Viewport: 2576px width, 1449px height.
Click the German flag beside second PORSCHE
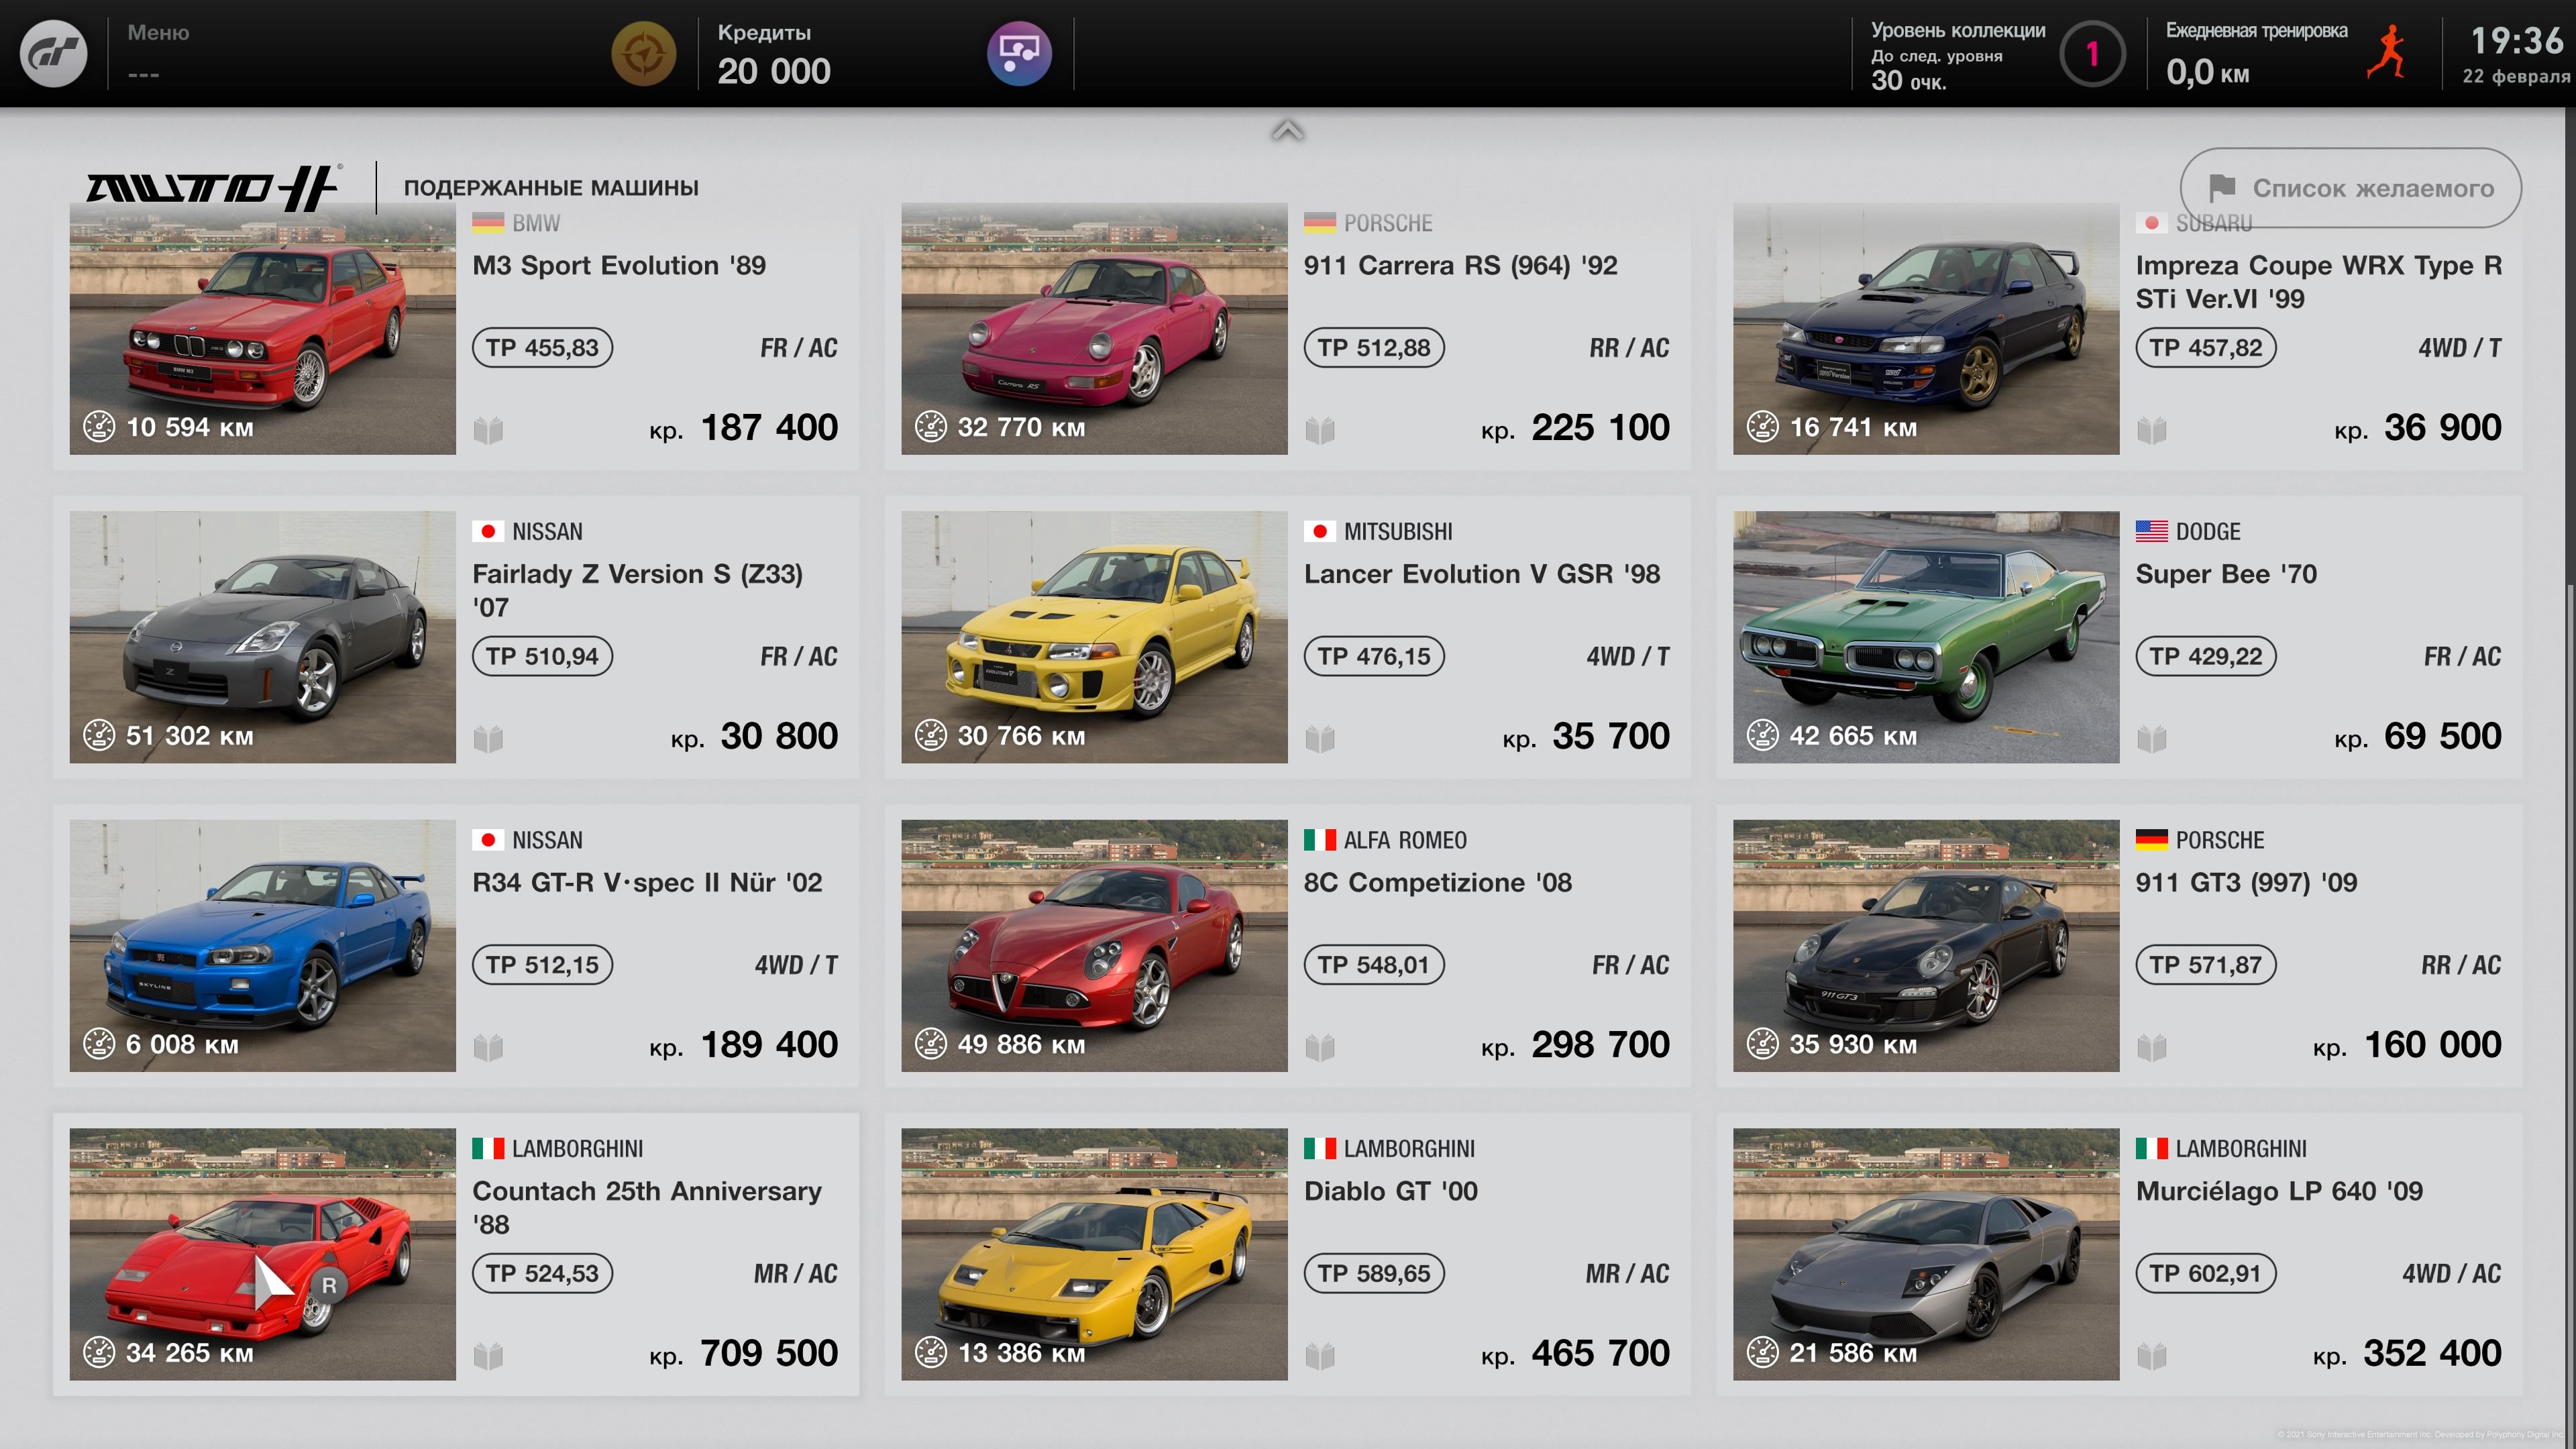pos(2152,840)
